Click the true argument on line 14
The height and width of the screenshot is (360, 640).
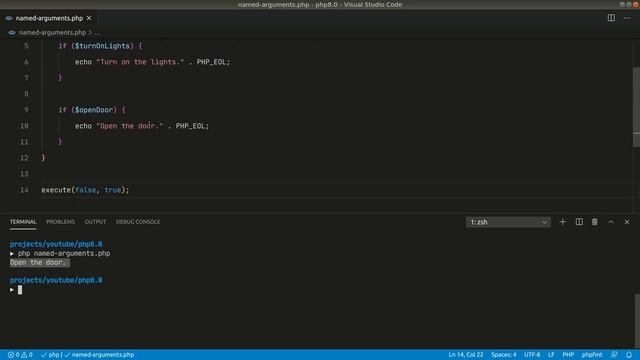click(113, 190)
